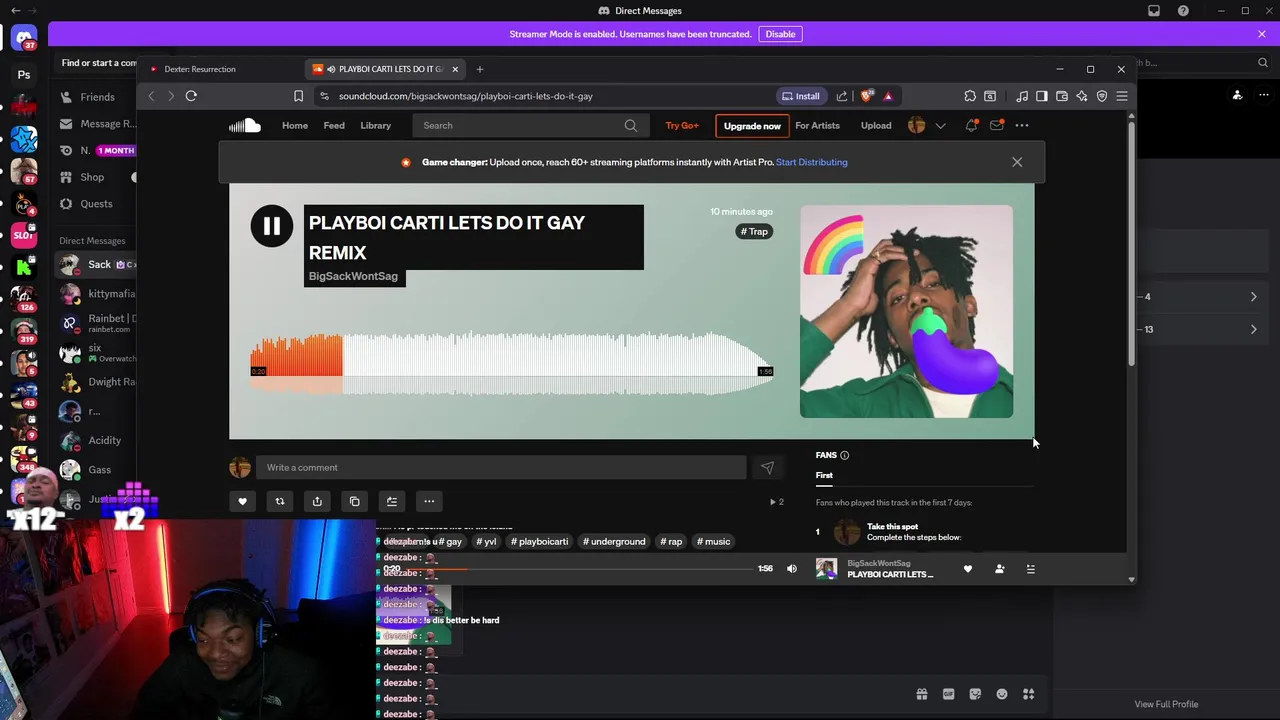Click Install app button in address bar

pyautogui.click(x=801, y=96)
